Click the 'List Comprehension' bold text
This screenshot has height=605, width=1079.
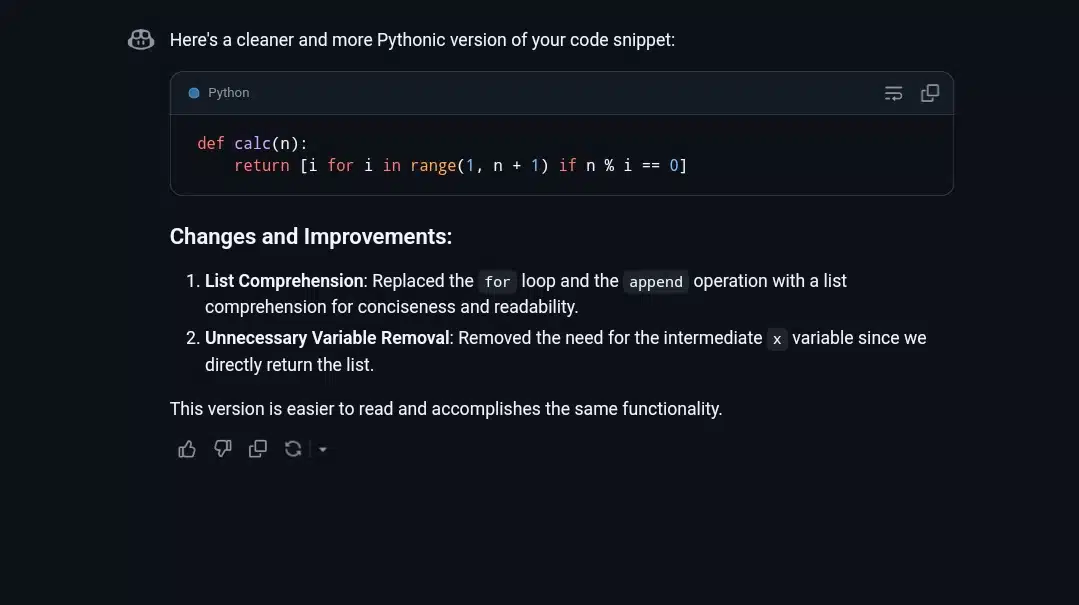(x=284, y=281)
